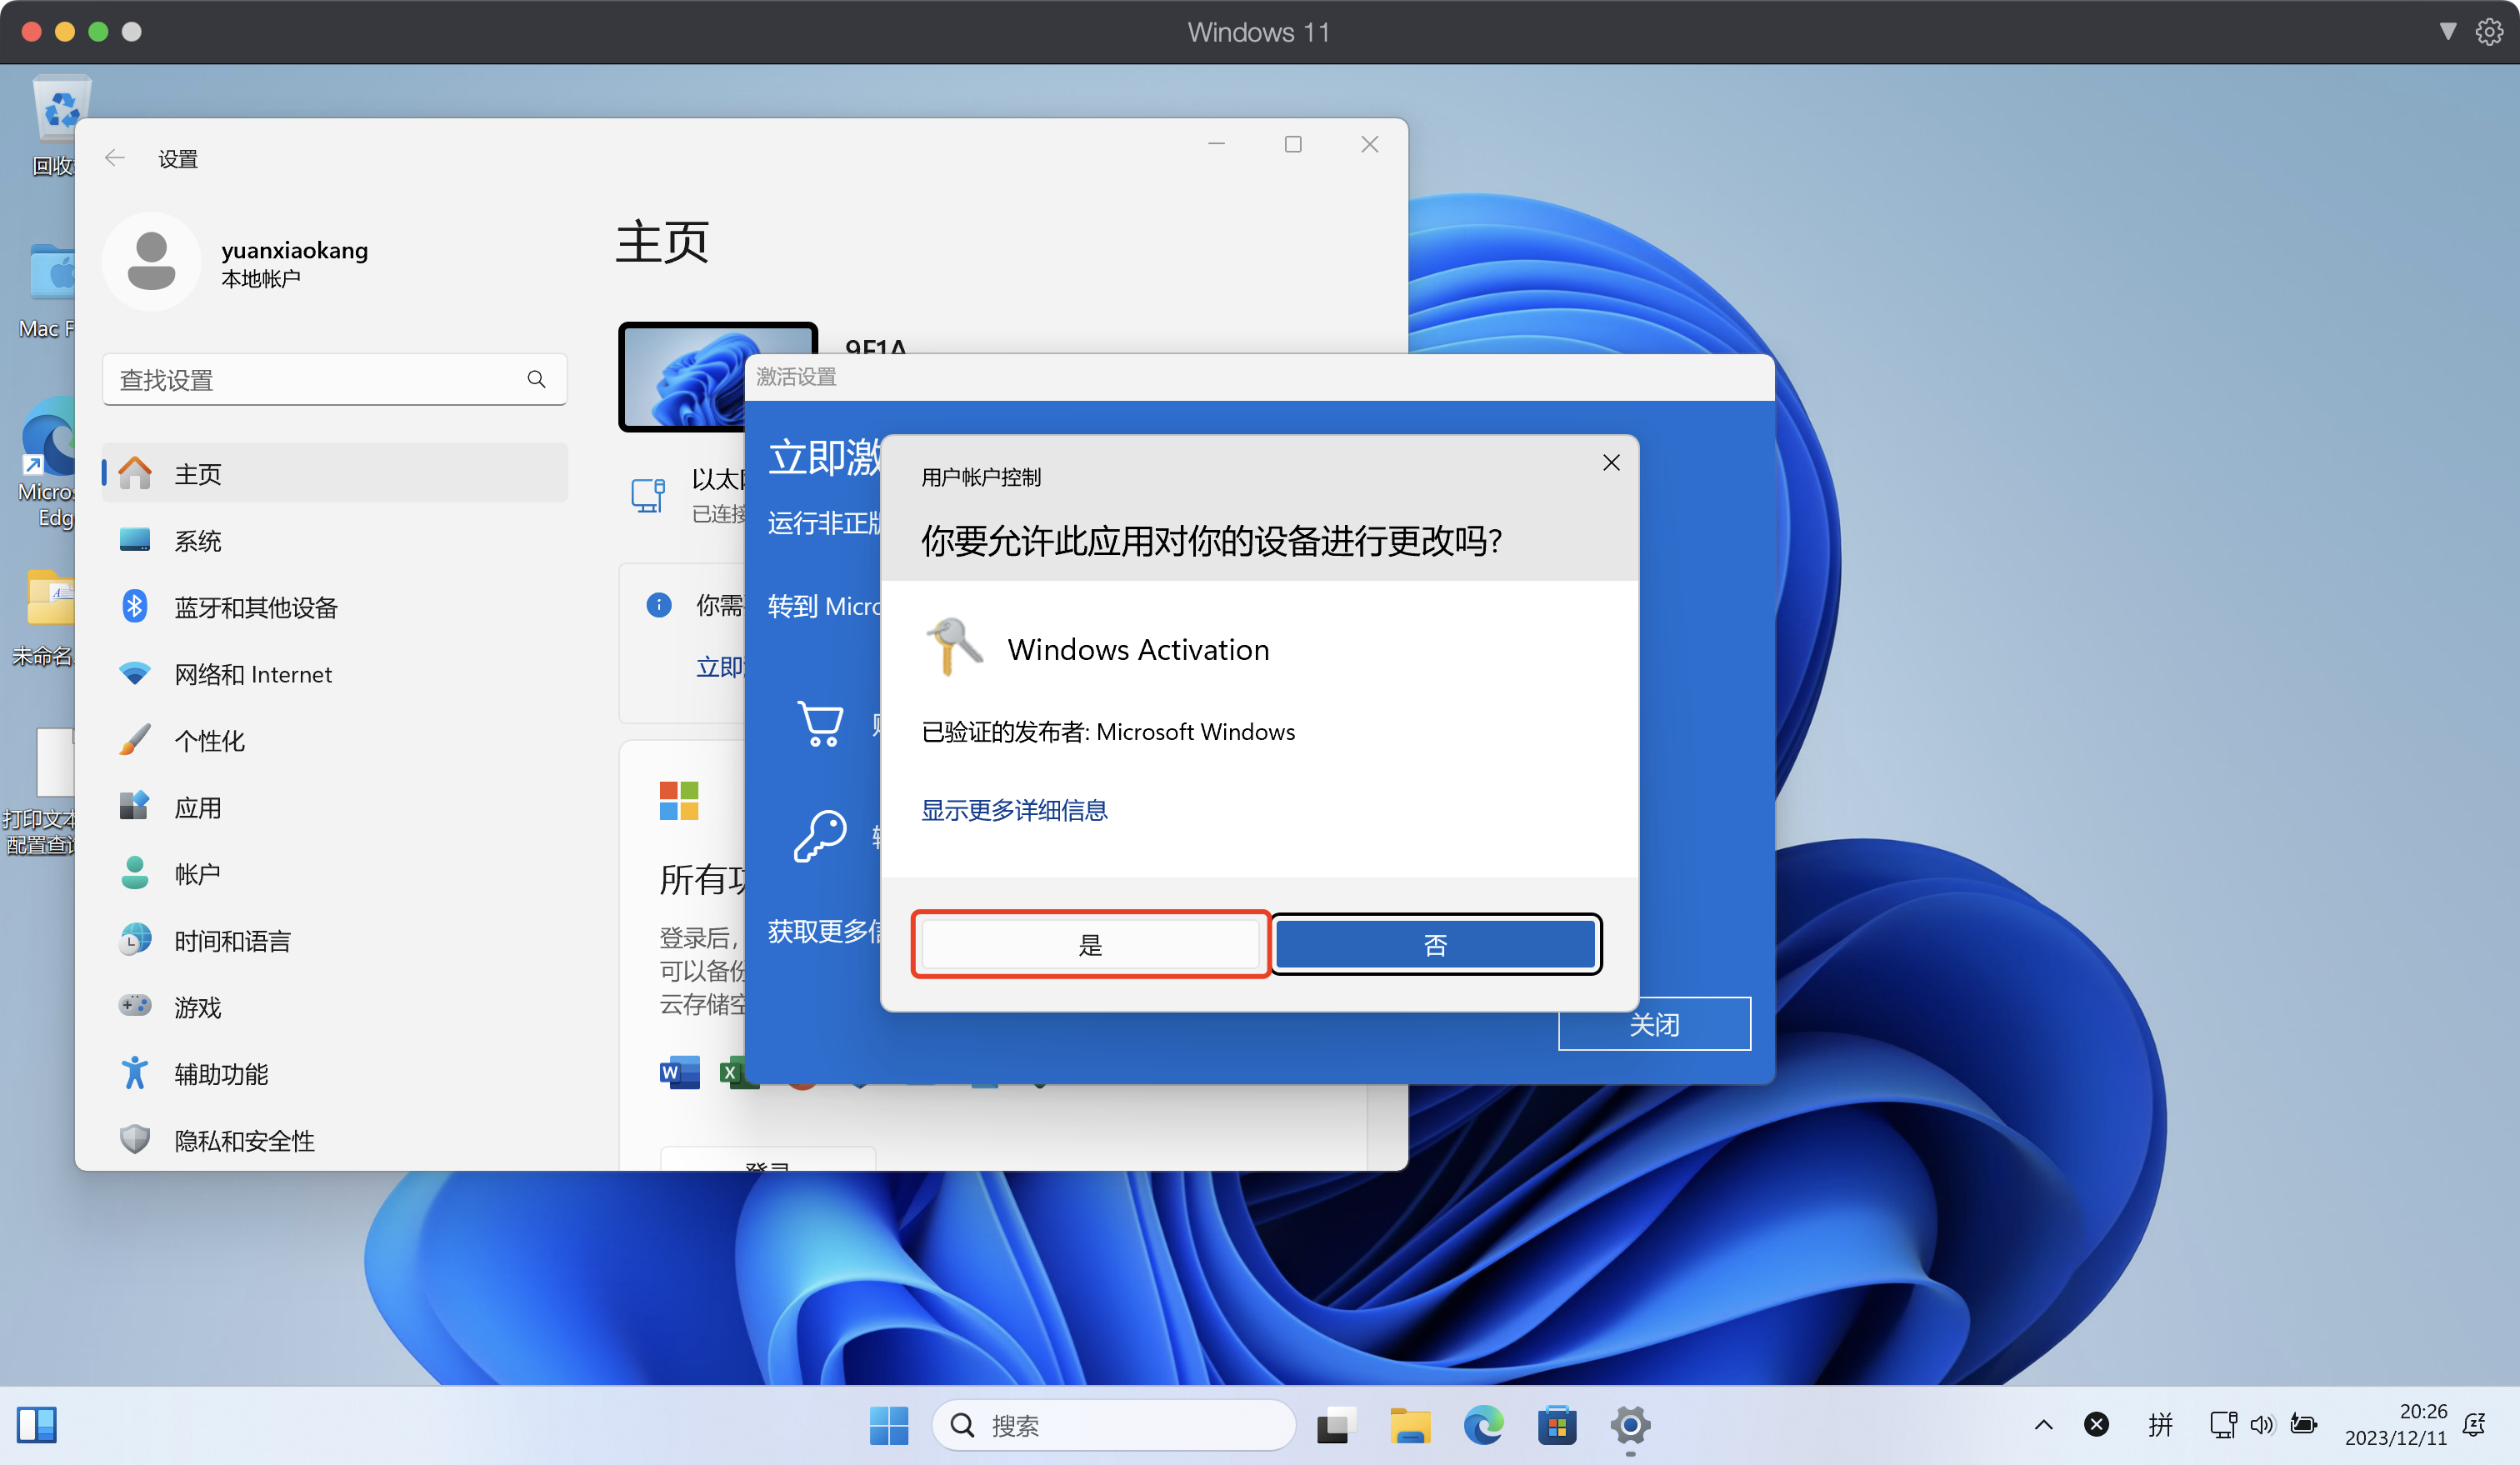Image resolution: width=2520 pixels, height=1465 pixels.
Task: Click the search magnifier in 查找设置 box
Action: pyautogui.click(x=537, y=379)
